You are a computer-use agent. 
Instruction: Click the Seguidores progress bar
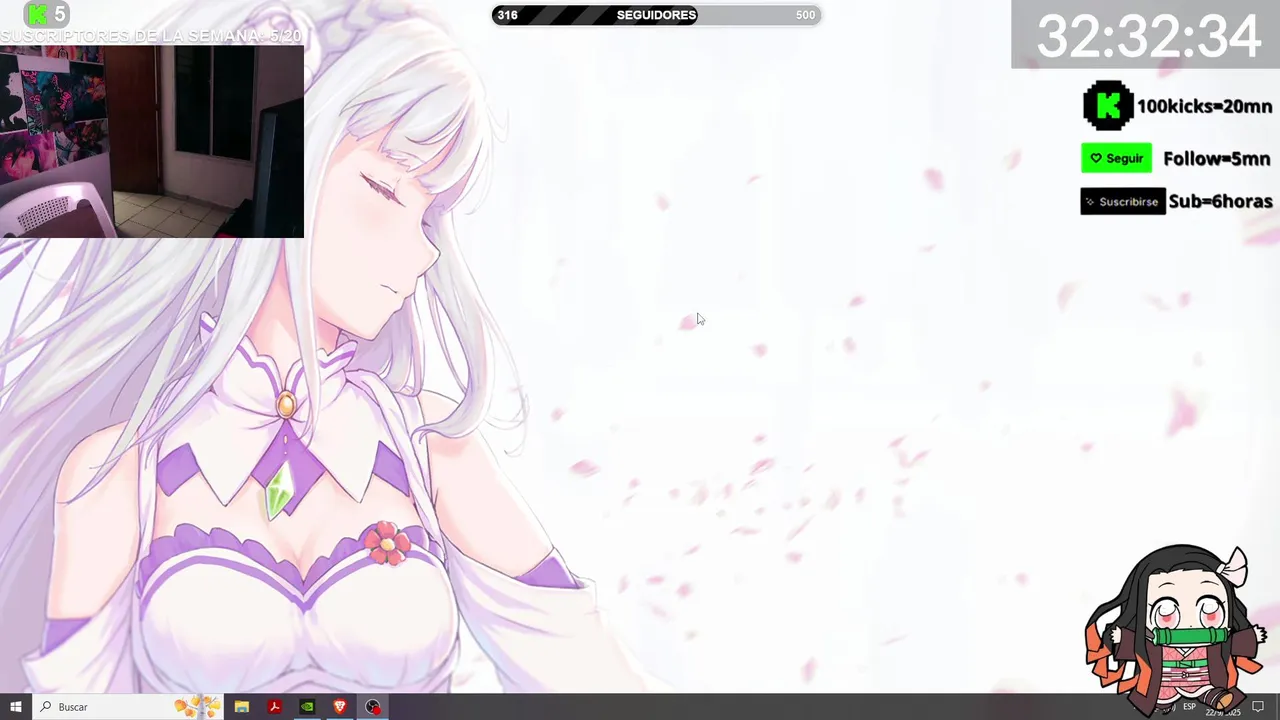(x=656, y=15)
